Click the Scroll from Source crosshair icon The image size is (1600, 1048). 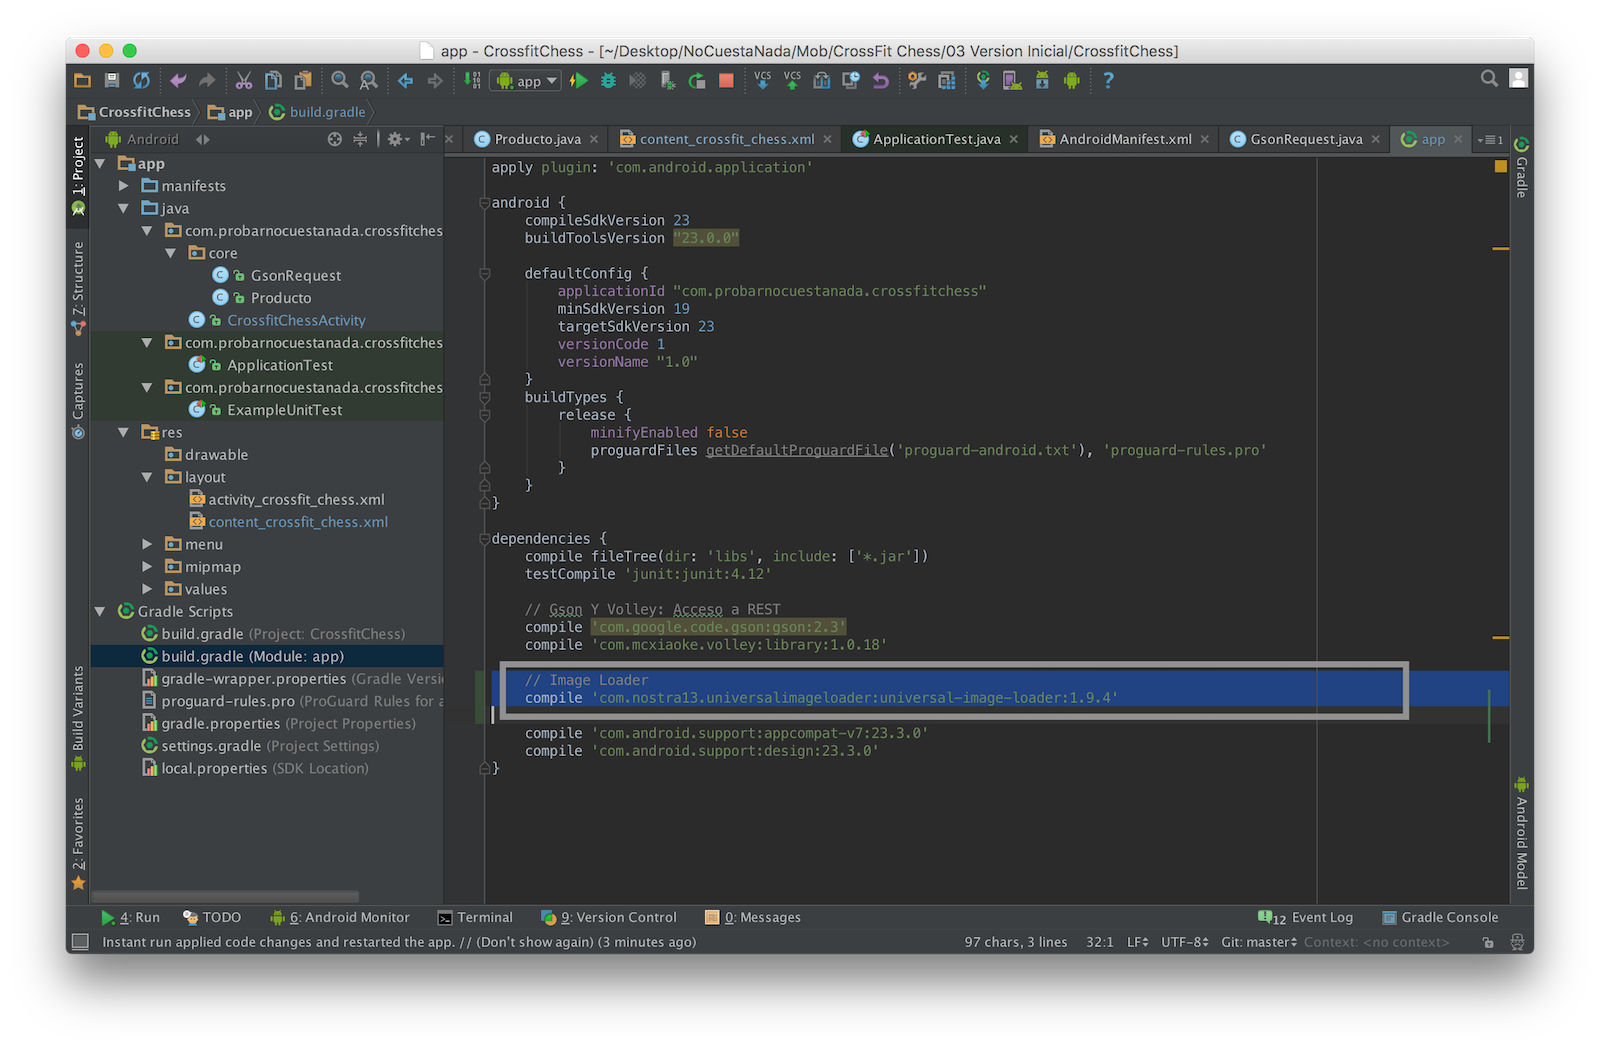coord(335,139)
